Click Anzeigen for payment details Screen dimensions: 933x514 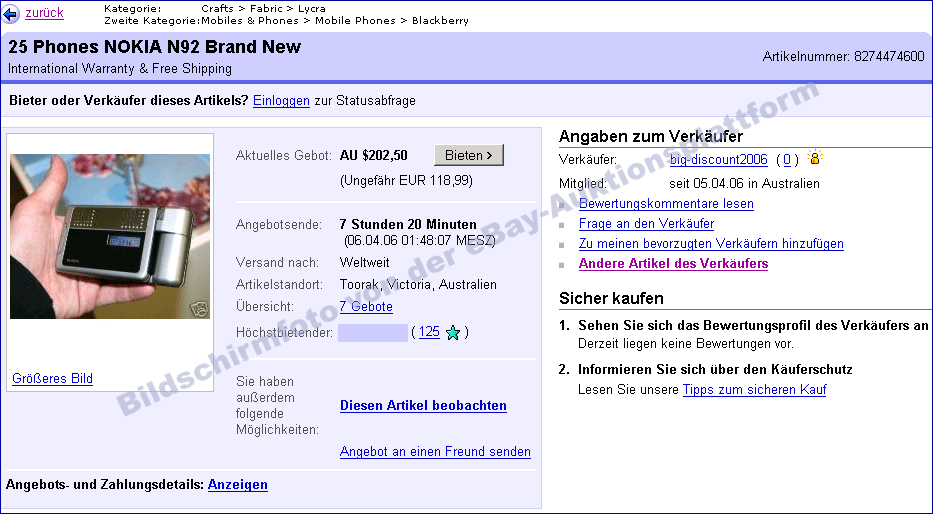point(237,484)
